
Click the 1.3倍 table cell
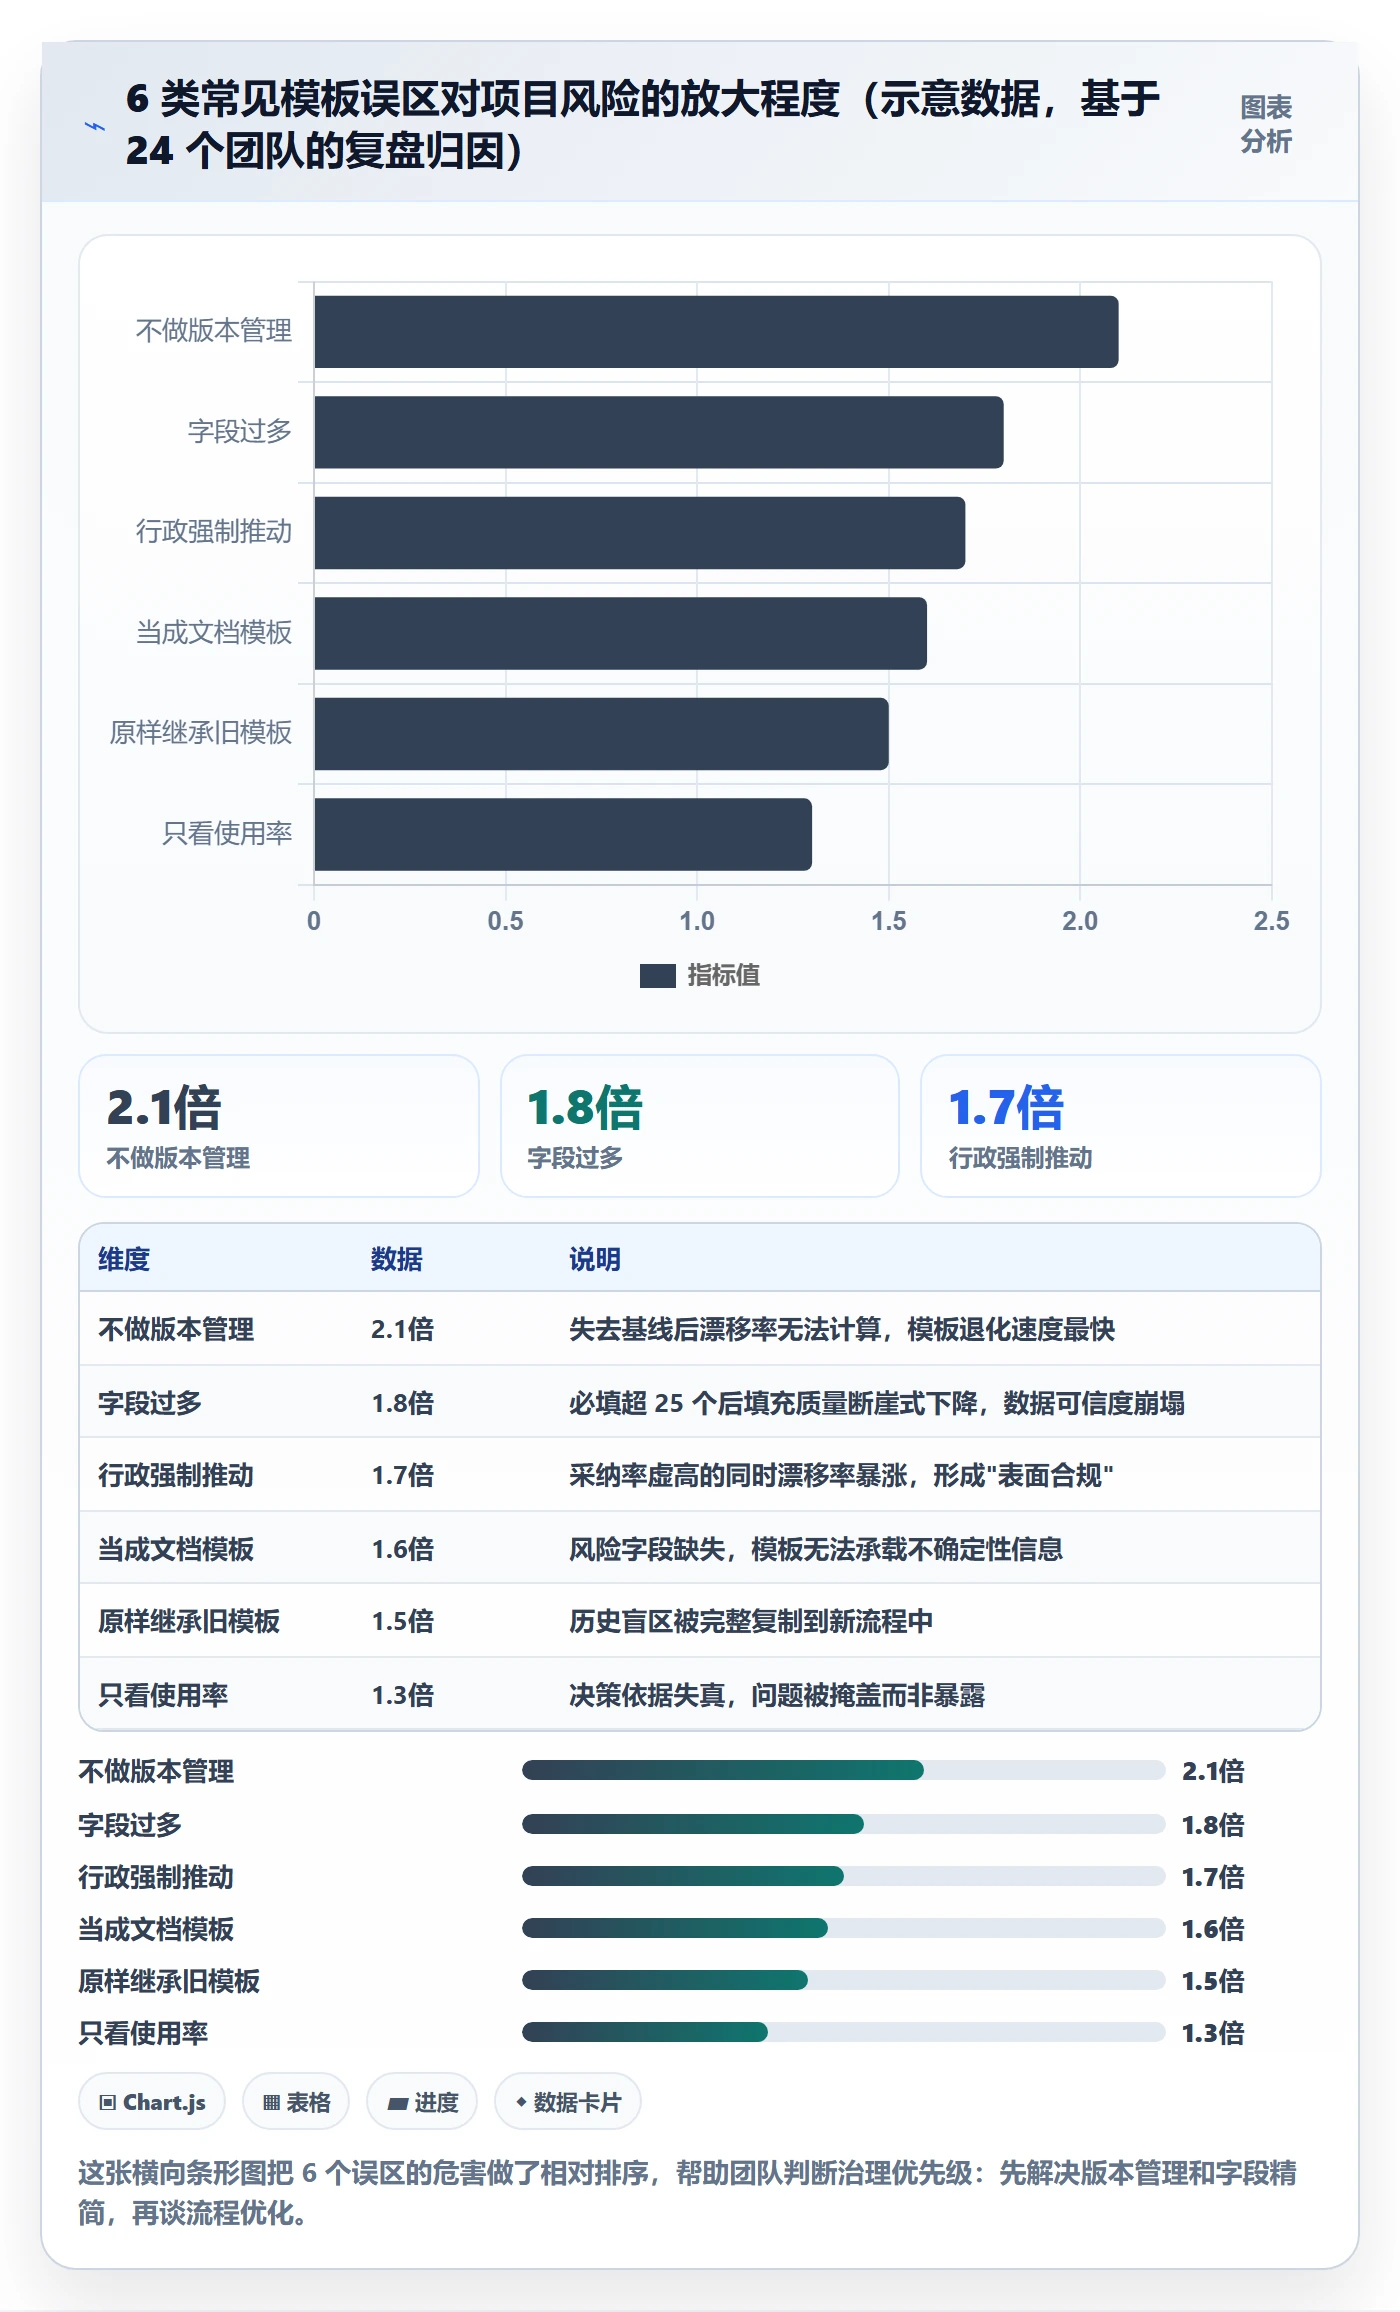point(403,1695)
